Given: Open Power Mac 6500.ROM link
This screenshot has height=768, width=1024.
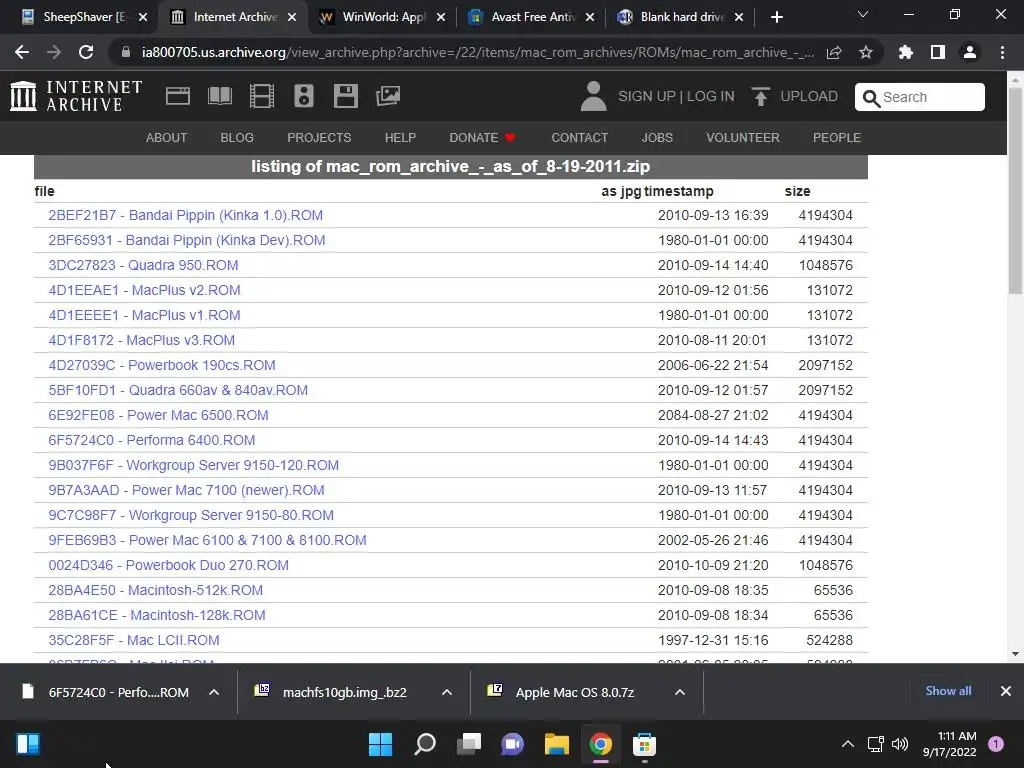Looking at the screenshot, I should coord(158,415).
